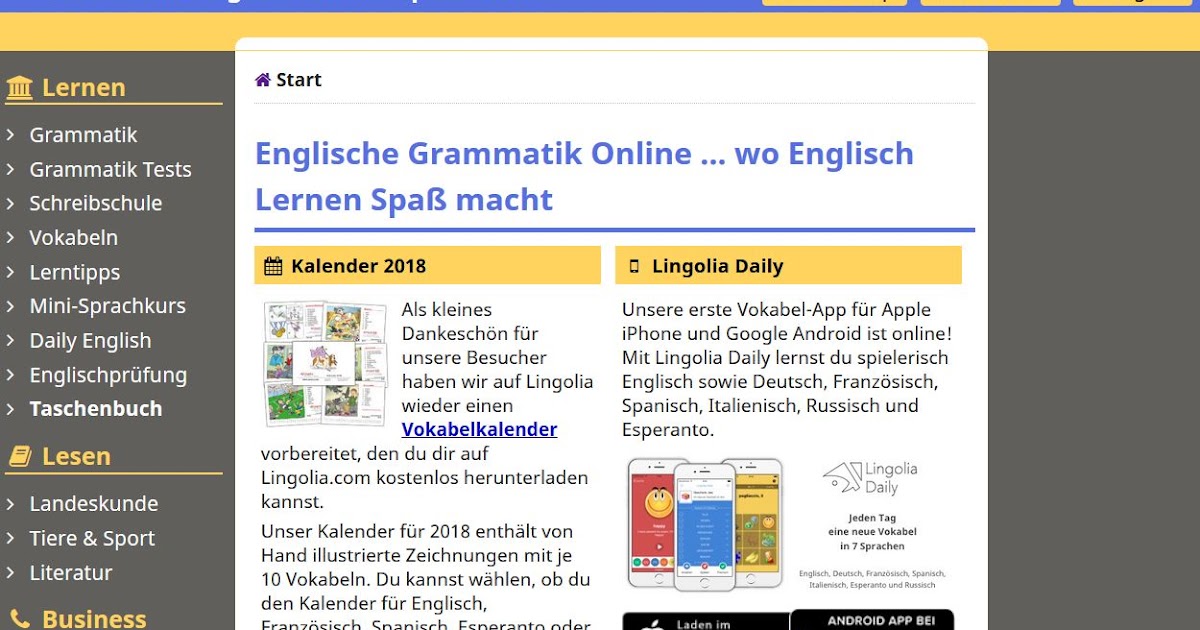Click the App Store 'Laden im' badge

tap(705, 621)
